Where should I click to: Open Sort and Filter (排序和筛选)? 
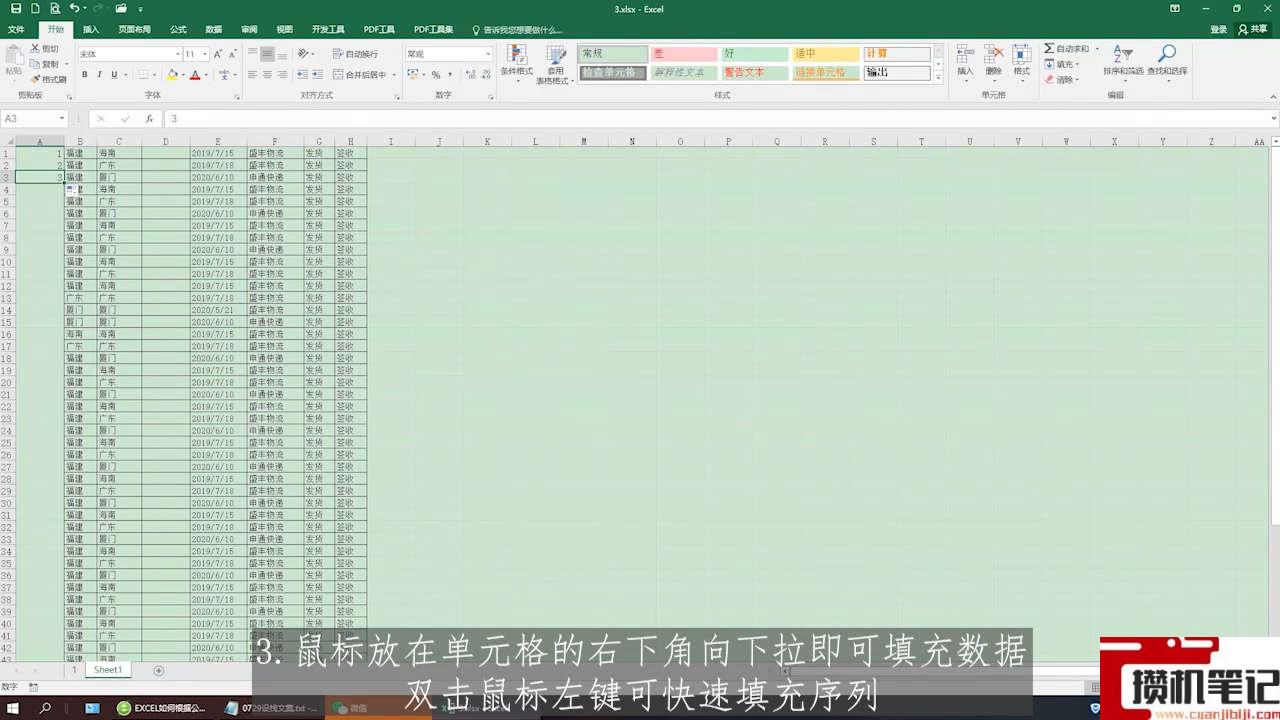tap(1123, 61)
